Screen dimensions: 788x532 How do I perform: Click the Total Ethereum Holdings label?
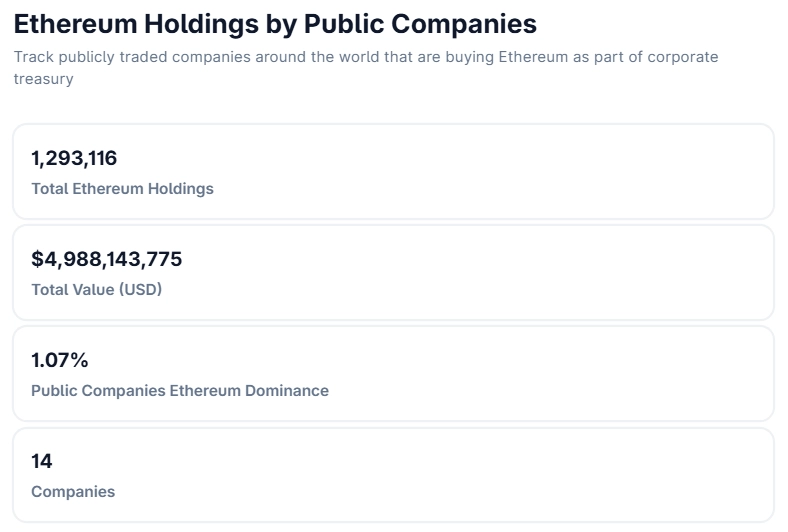point(122,188)
